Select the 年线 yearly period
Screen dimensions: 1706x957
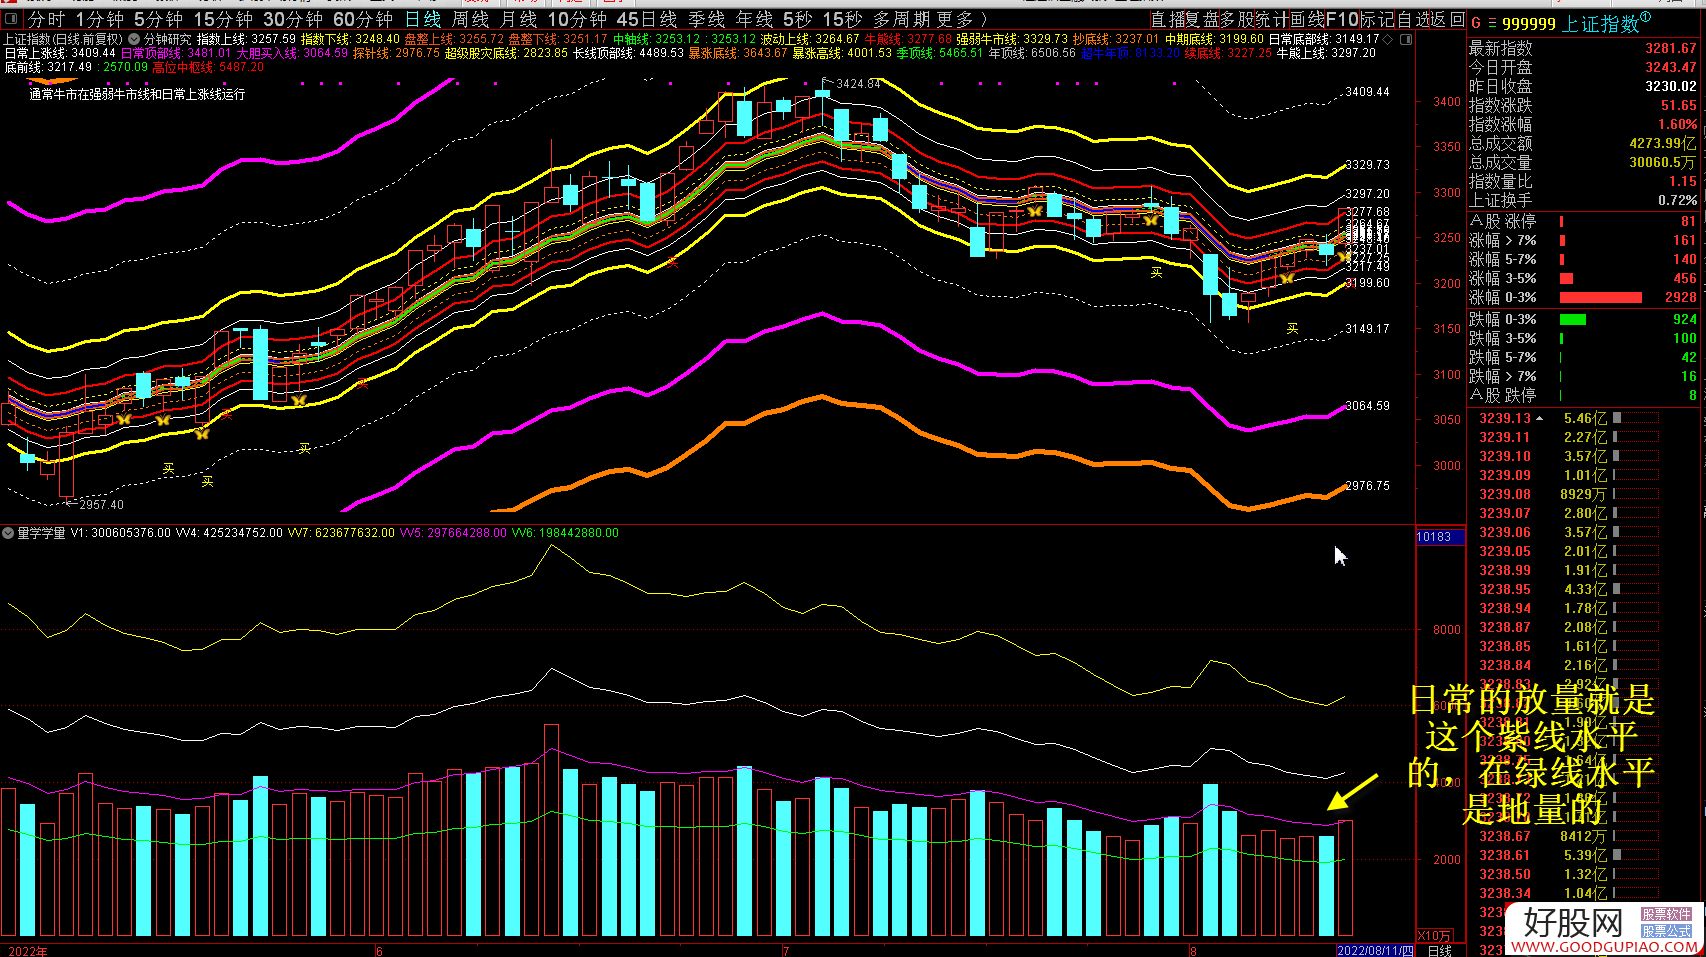(x=754, y=19)
